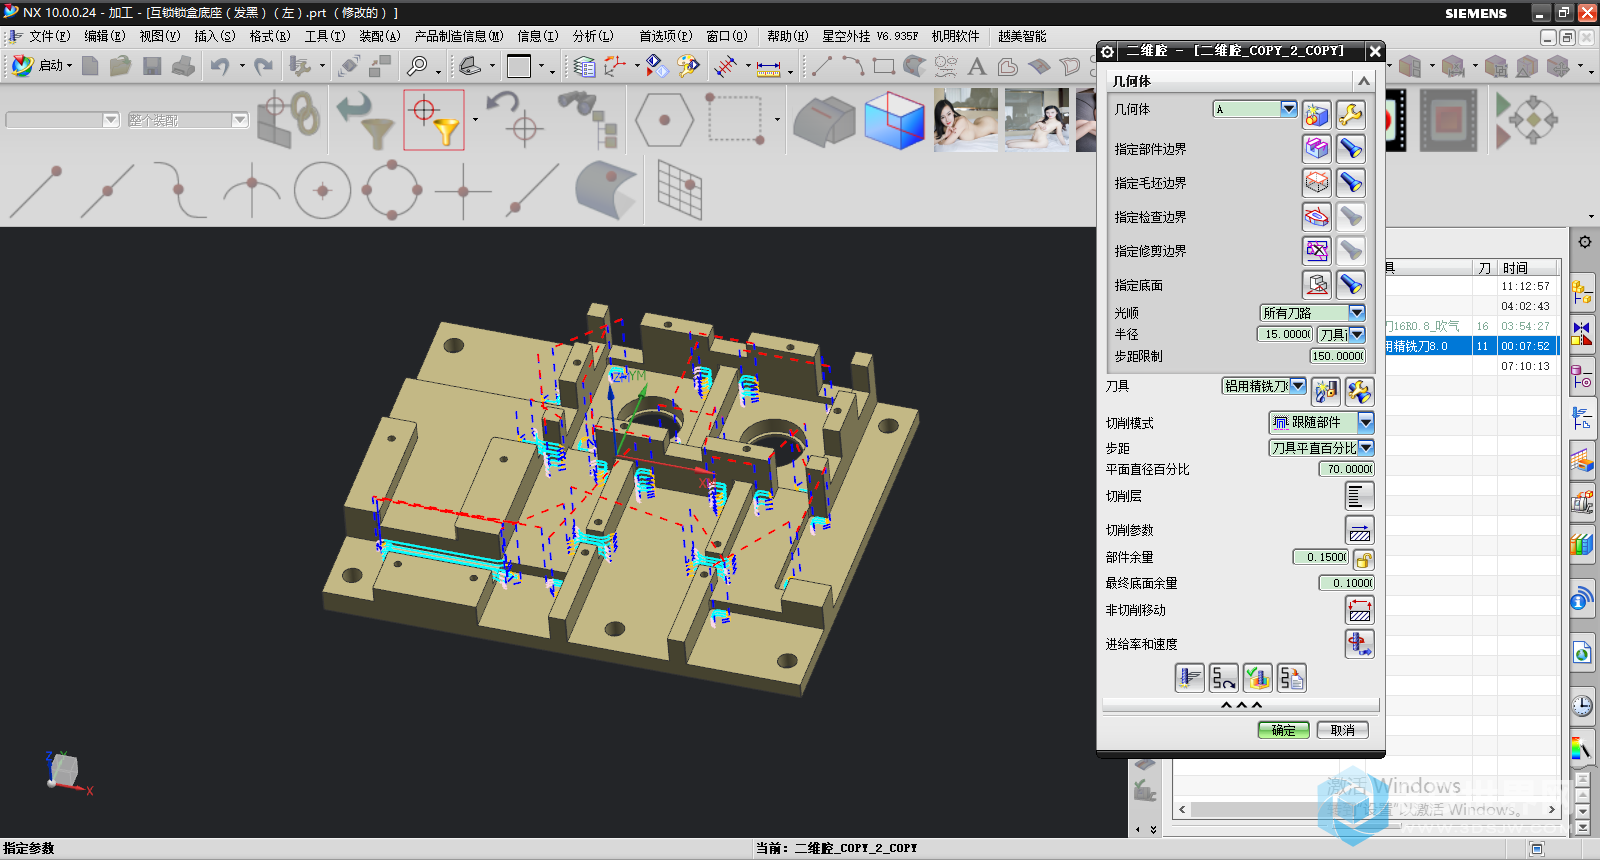1600x860 pixels.
Task: Click the undo arrow in main toolbar
Action: pos(219,66)
